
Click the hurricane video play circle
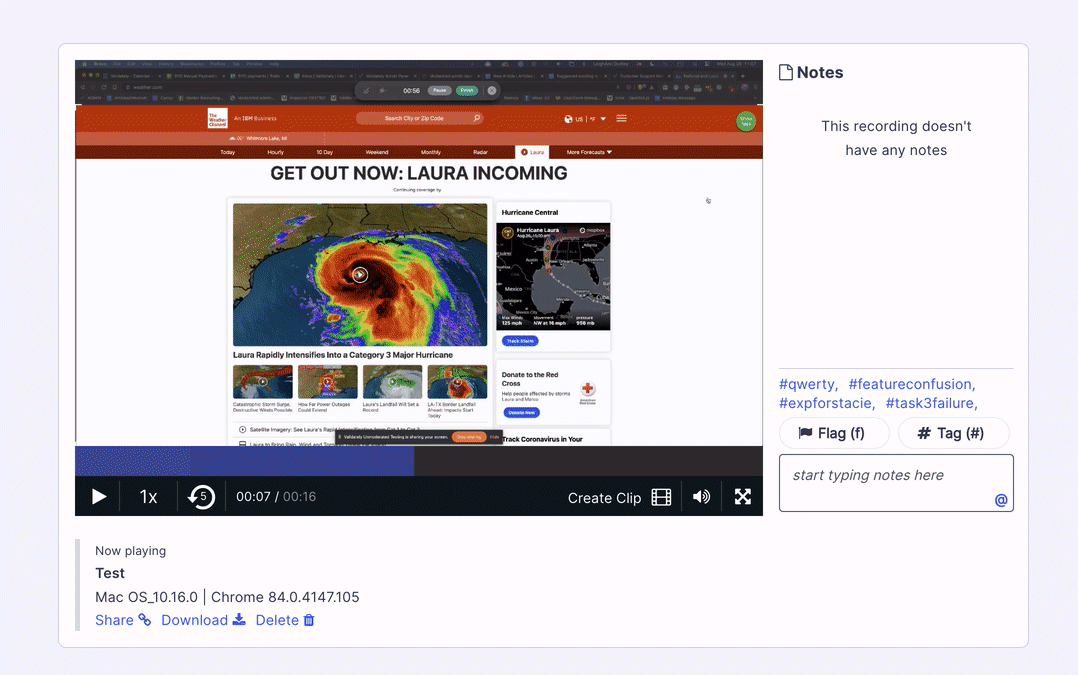pyautogui.click(x=360, y=275)
